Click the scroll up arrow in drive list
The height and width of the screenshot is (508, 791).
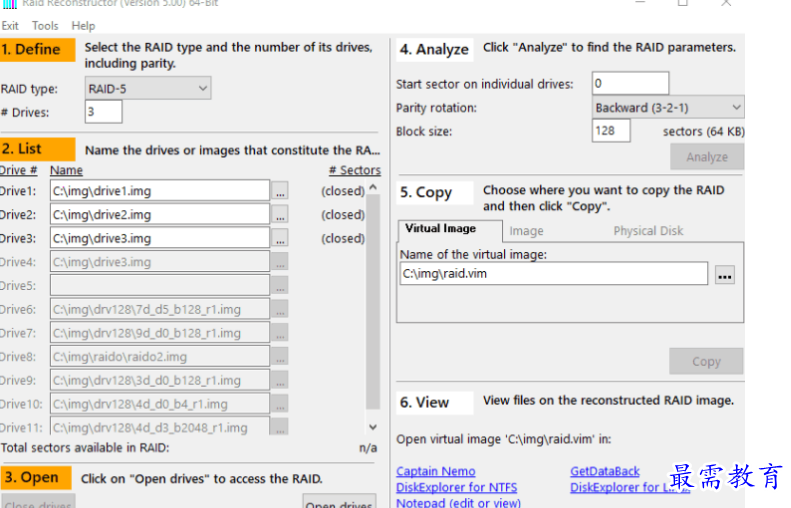(x=373, y=187)
